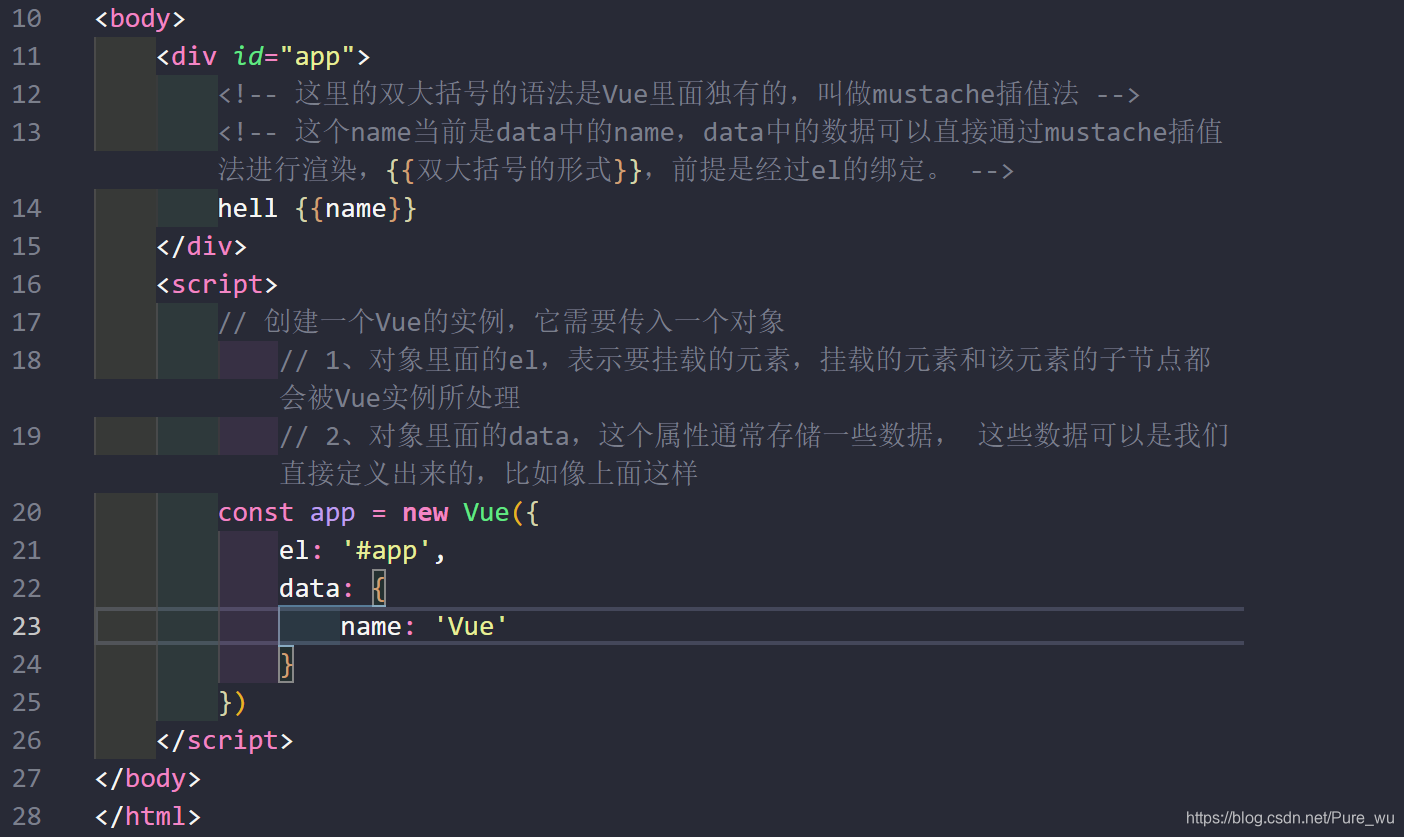Click the id attribute of the div tag
Viewport: 1404px width, 837px height.
(x=248, y=56)
